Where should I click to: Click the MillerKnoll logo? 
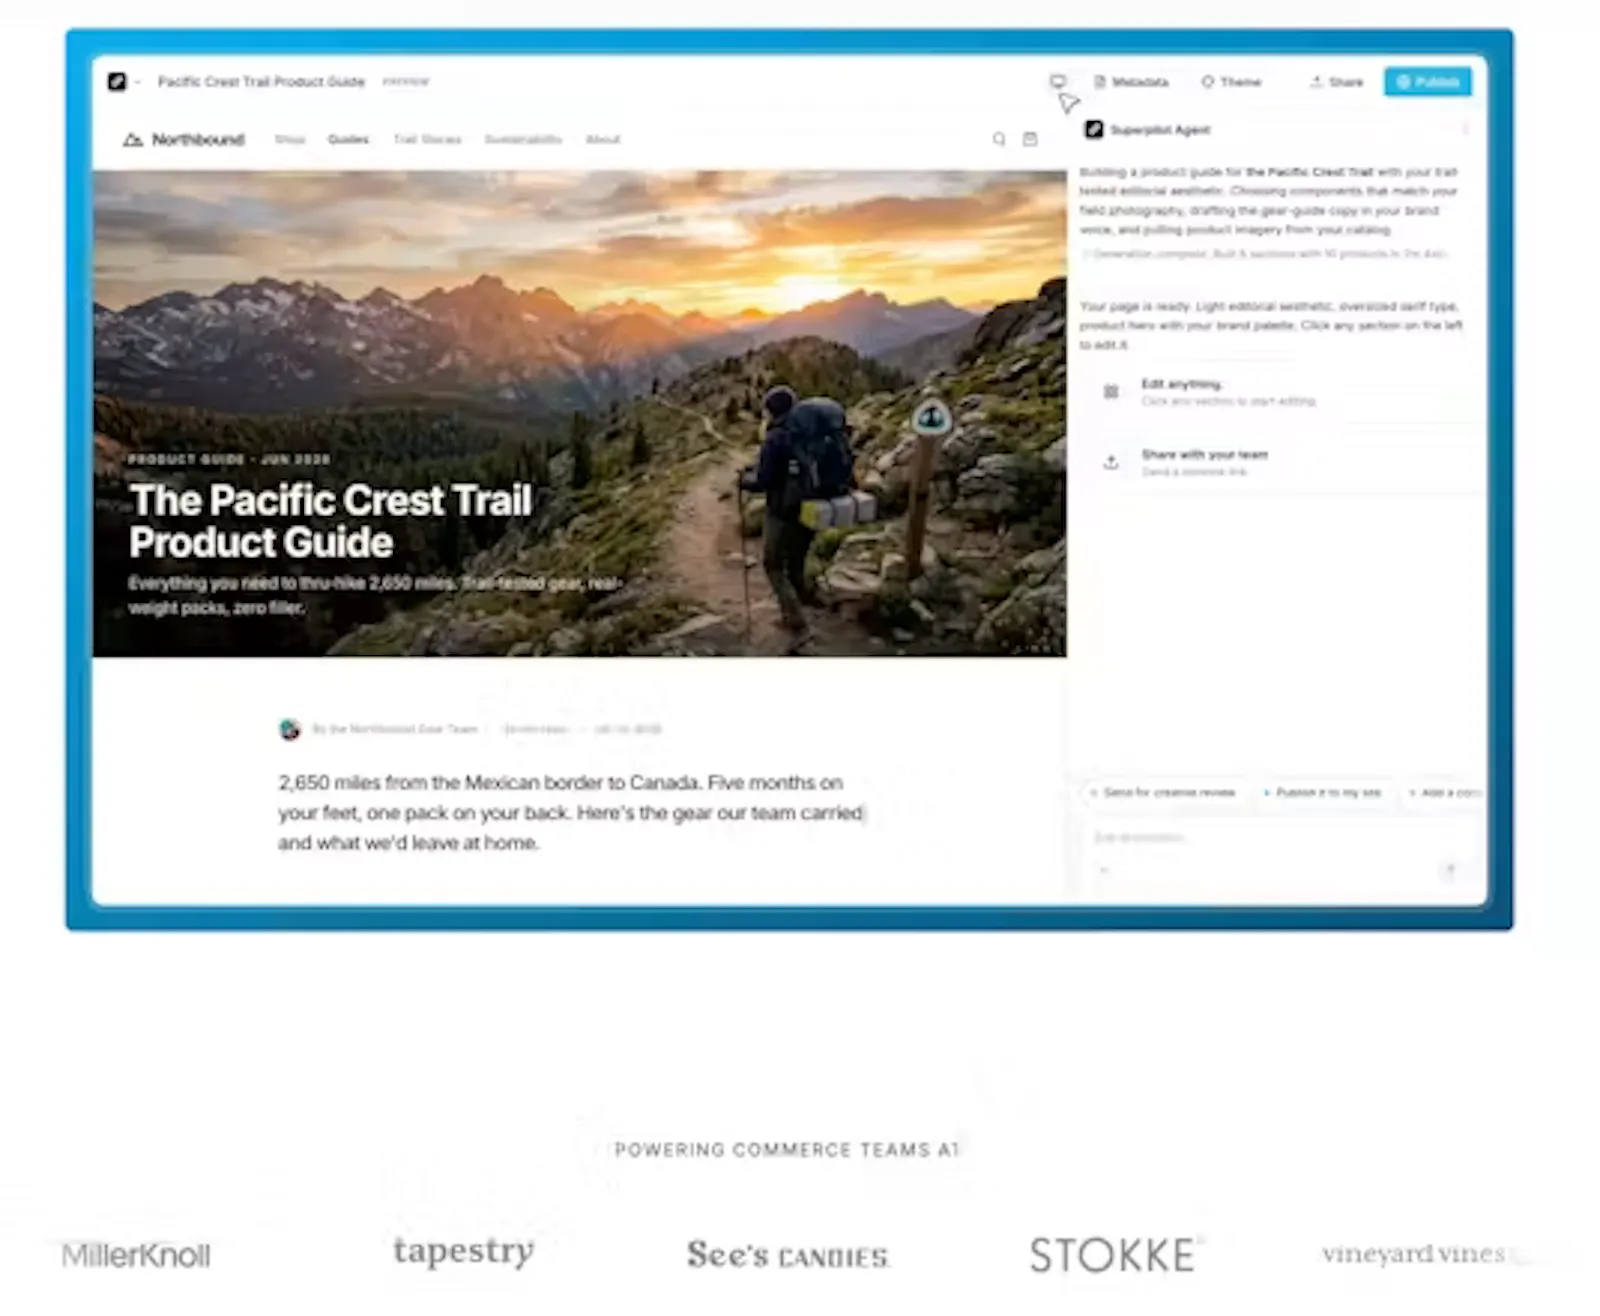[x=136, y=1256]
